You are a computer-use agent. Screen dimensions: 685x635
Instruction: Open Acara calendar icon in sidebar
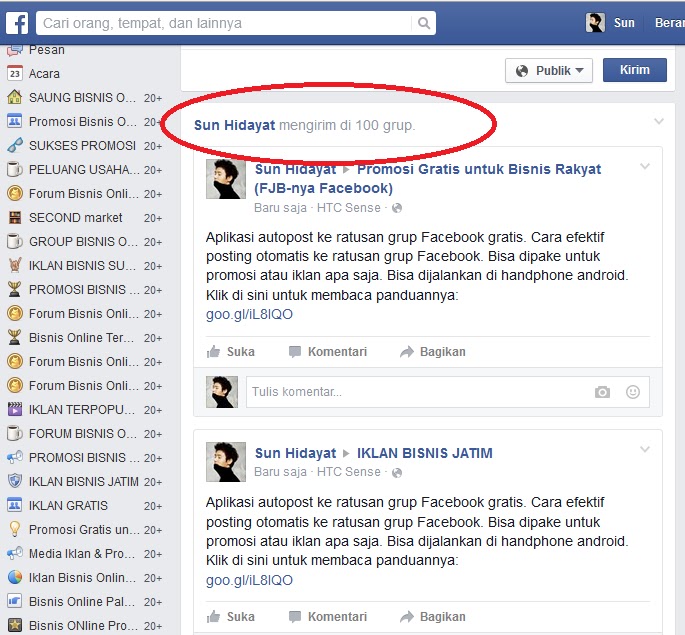tap(14, 73)
